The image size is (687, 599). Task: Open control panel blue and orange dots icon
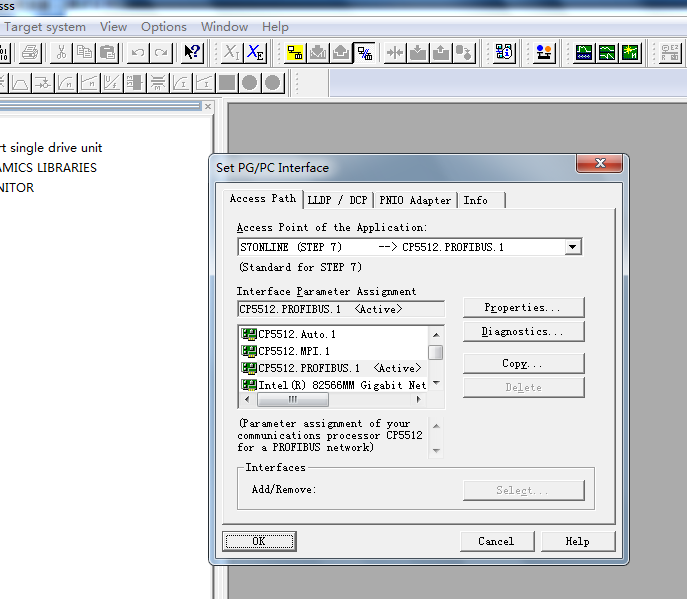coord(544,53)
